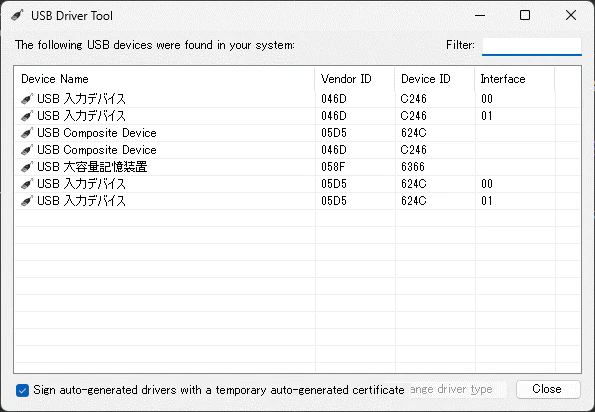Maximize the USB Driver Tool window
Viewport: 595px width, 412px height.
click(525, 15)
